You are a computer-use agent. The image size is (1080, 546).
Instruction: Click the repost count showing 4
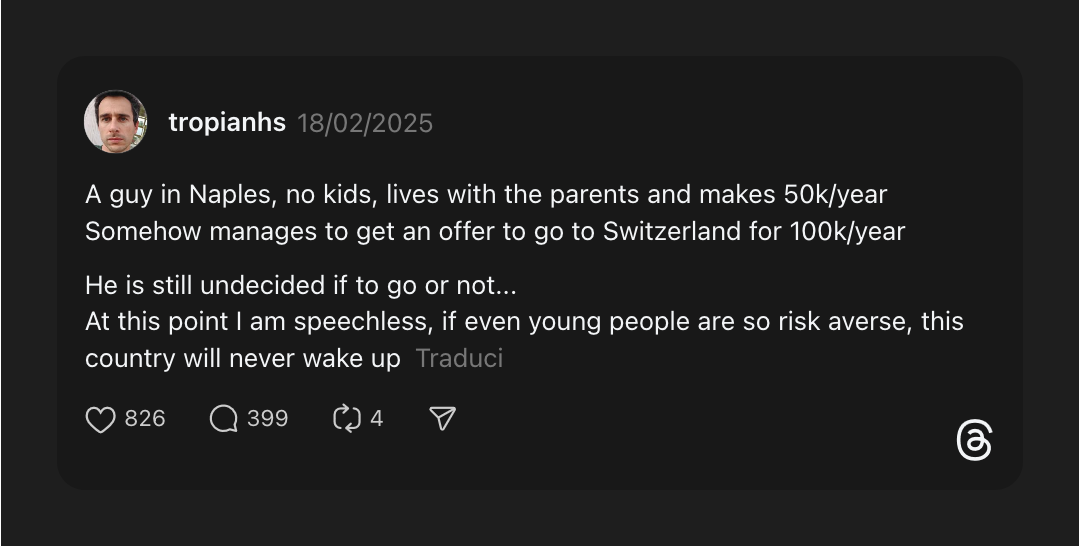[x=376, y=418]
